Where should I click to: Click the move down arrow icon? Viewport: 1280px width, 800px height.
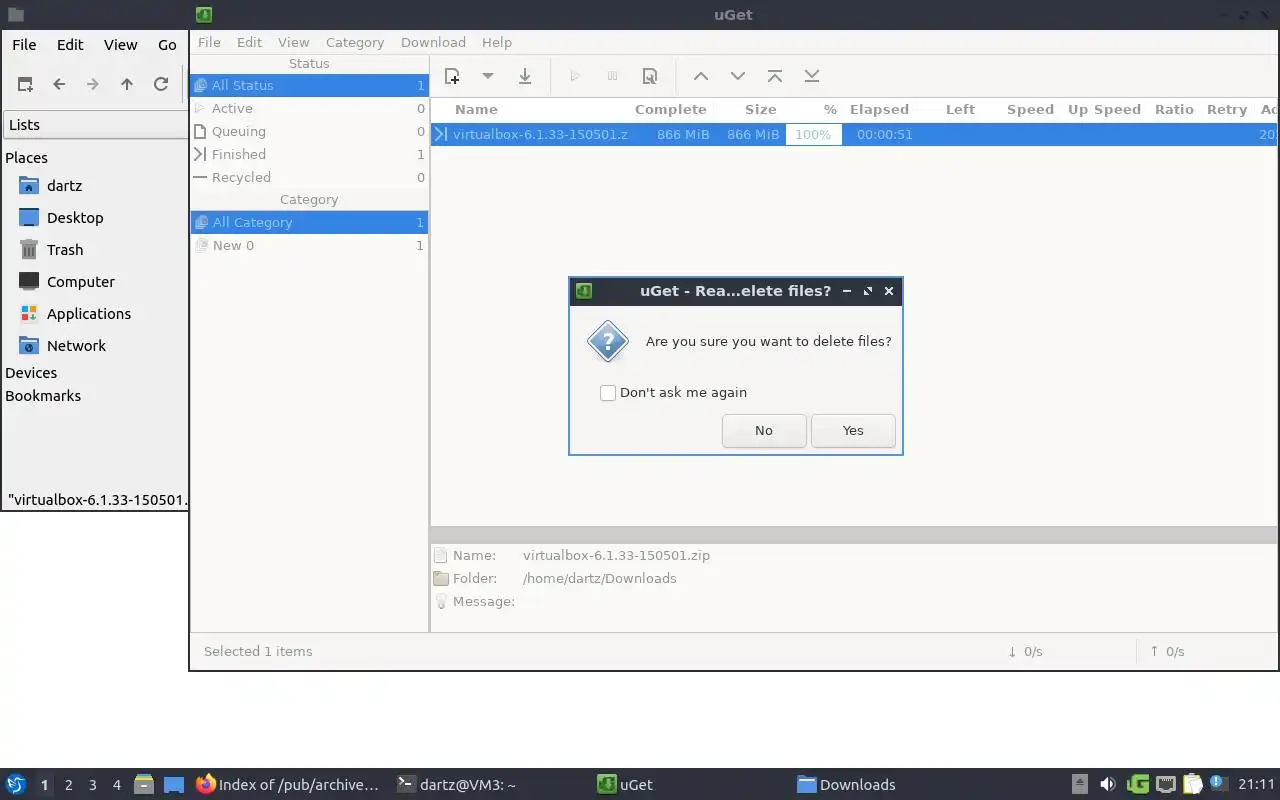[x=738, y=76]
